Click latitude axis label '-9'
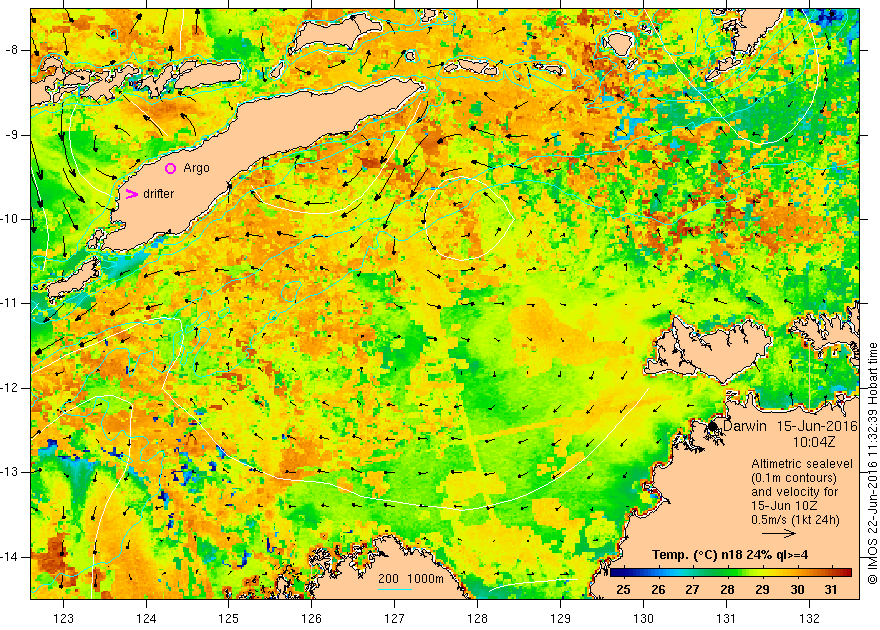Viewport: 880px width, 630px height. tap(12, 135)
